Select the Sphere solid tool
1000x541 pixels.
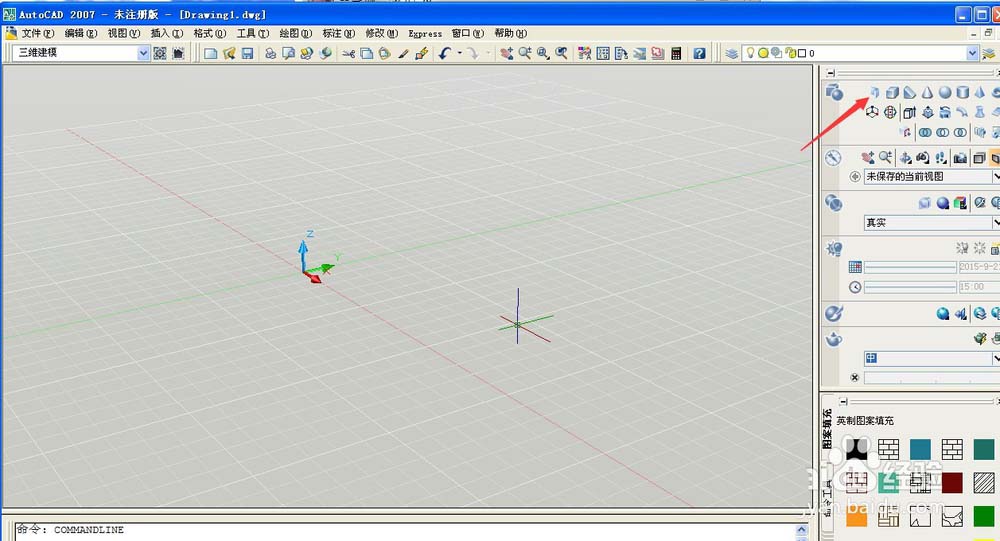945,93
